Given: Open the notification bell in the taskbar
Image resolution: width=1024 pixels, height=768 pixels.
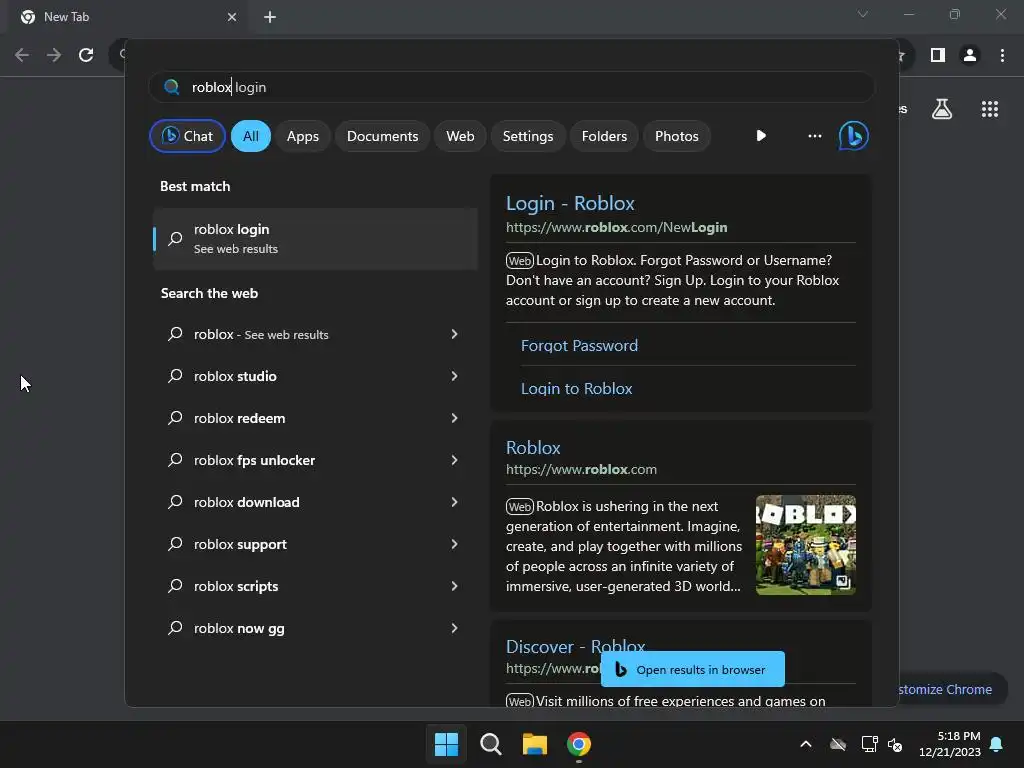Looking at the screenshot, I should pyautogui.click(x=997, y=744).
